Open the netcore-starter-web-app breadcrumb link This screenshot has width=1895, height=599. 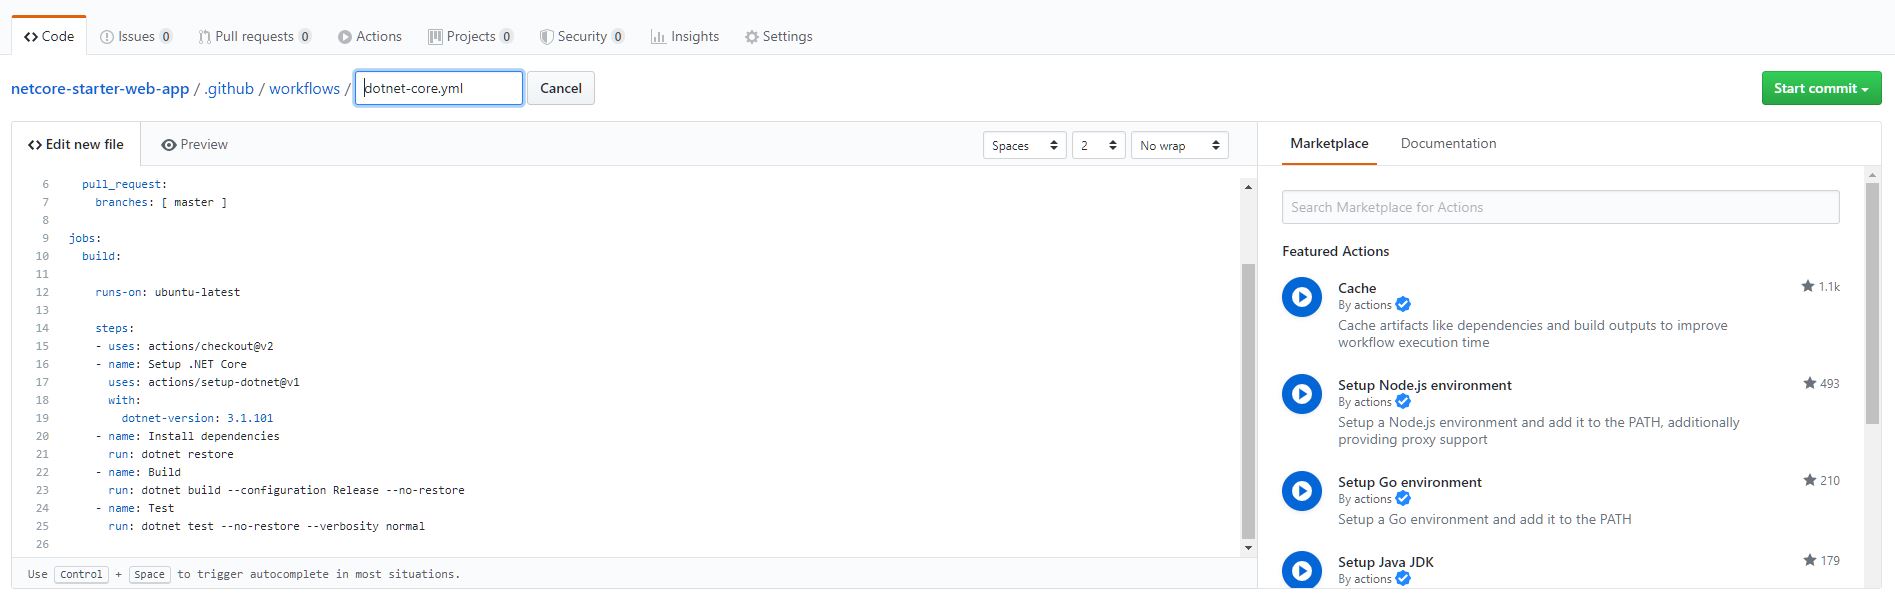100,89
